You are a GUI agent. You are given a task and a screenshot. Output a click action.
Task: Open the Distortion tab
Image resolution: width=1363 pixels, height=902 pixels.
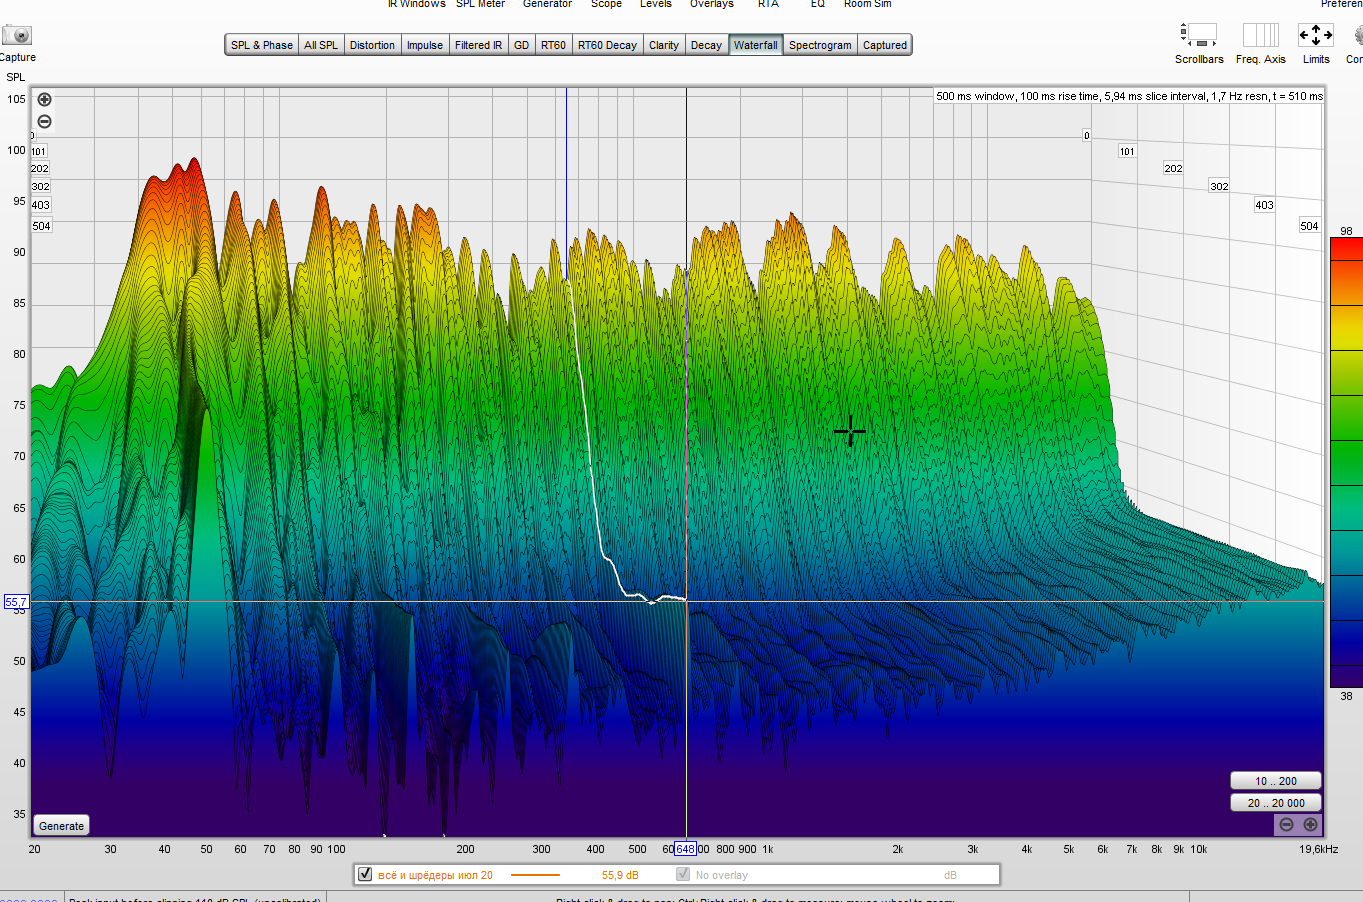[x=372, y=45]
